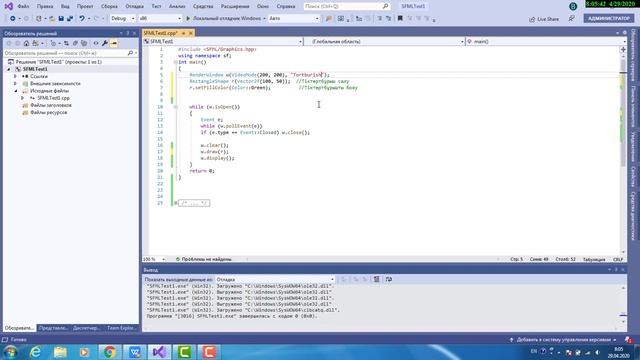Screen dimensions: 640x360
Task: Click the bookmark icon in main toolbar
Action: [x=400, y=18]
